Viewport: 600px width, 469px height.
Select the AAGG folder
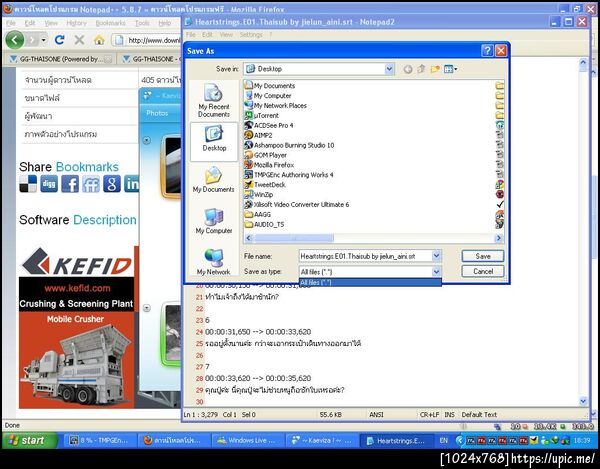(x=258, y=215)
